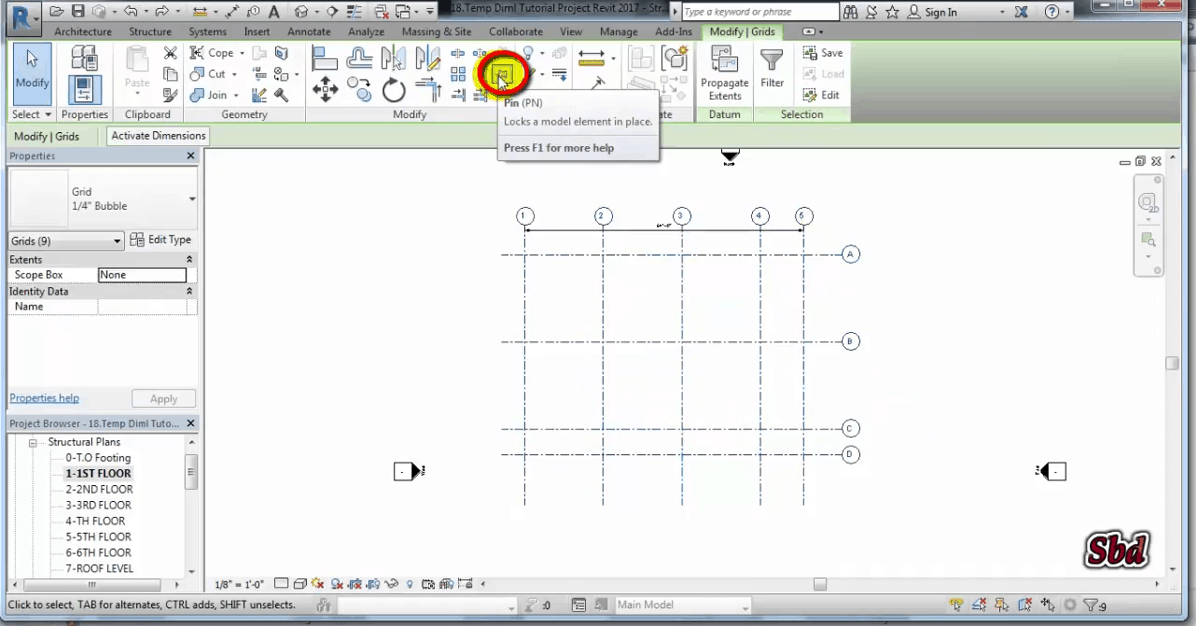This screenshot has height=626, width=1196.
Task: Open the Grid type selector dropdown
Action: click(x=192, y=199)
